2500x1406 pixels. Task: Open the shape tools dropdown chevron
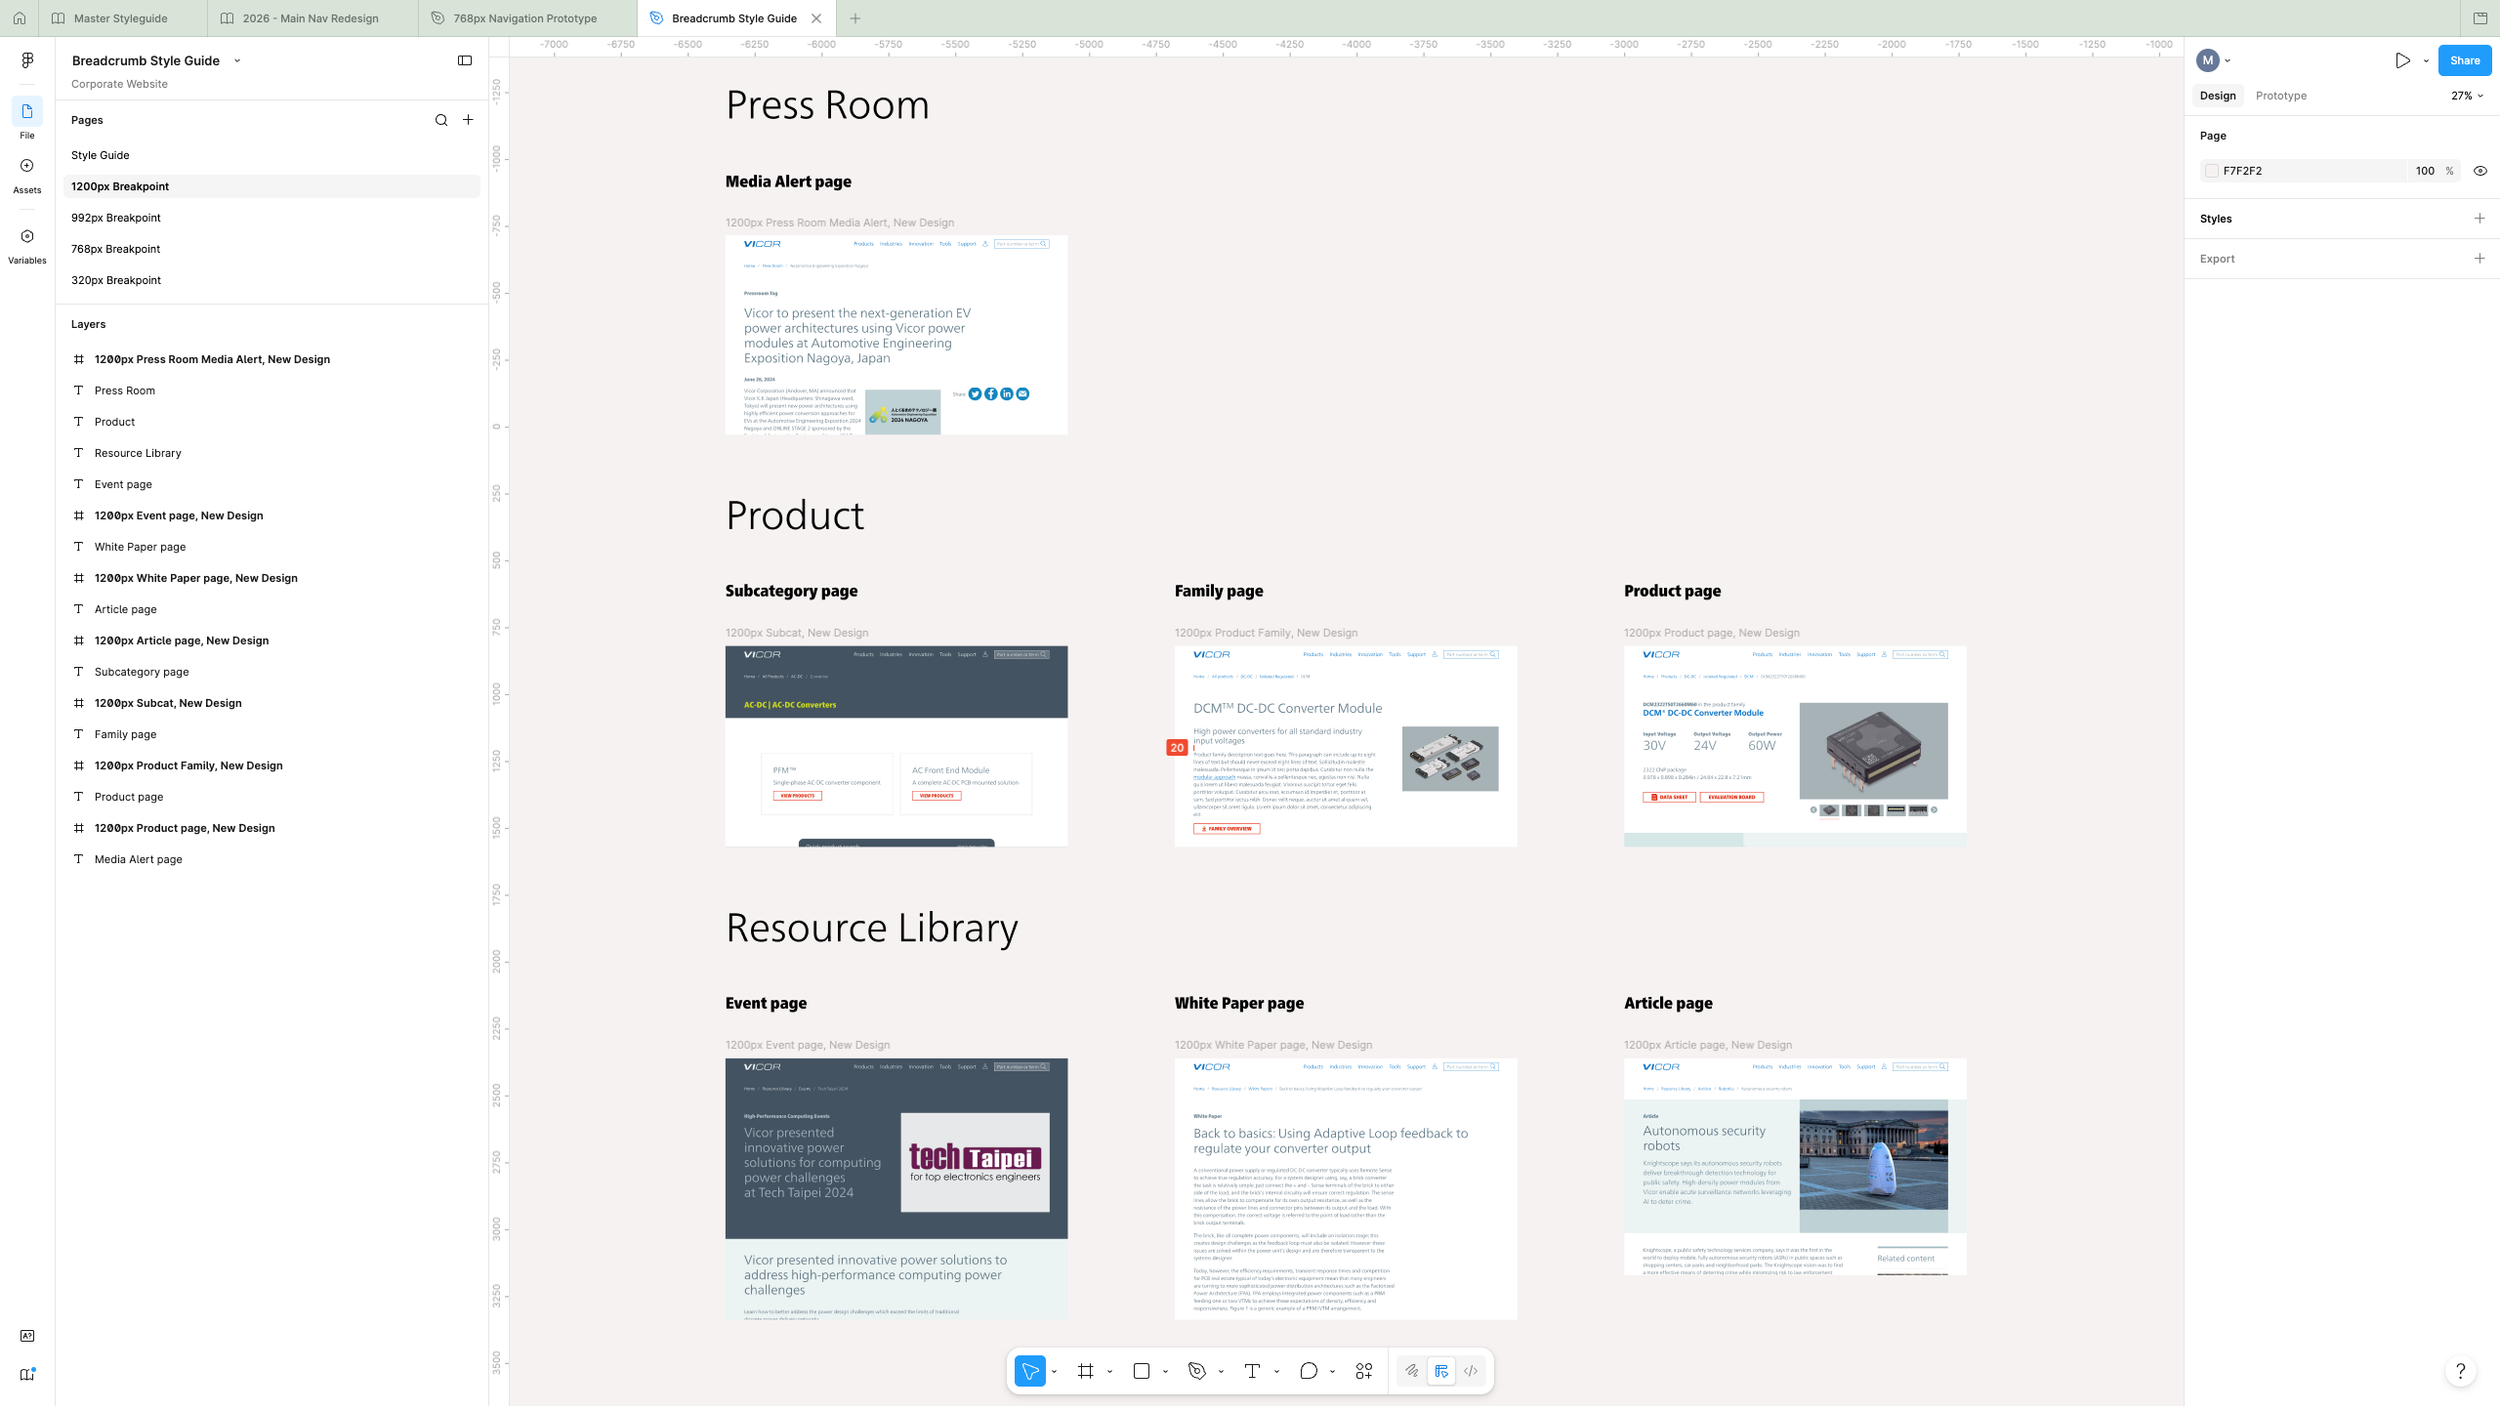(x=1165, y=1372)
